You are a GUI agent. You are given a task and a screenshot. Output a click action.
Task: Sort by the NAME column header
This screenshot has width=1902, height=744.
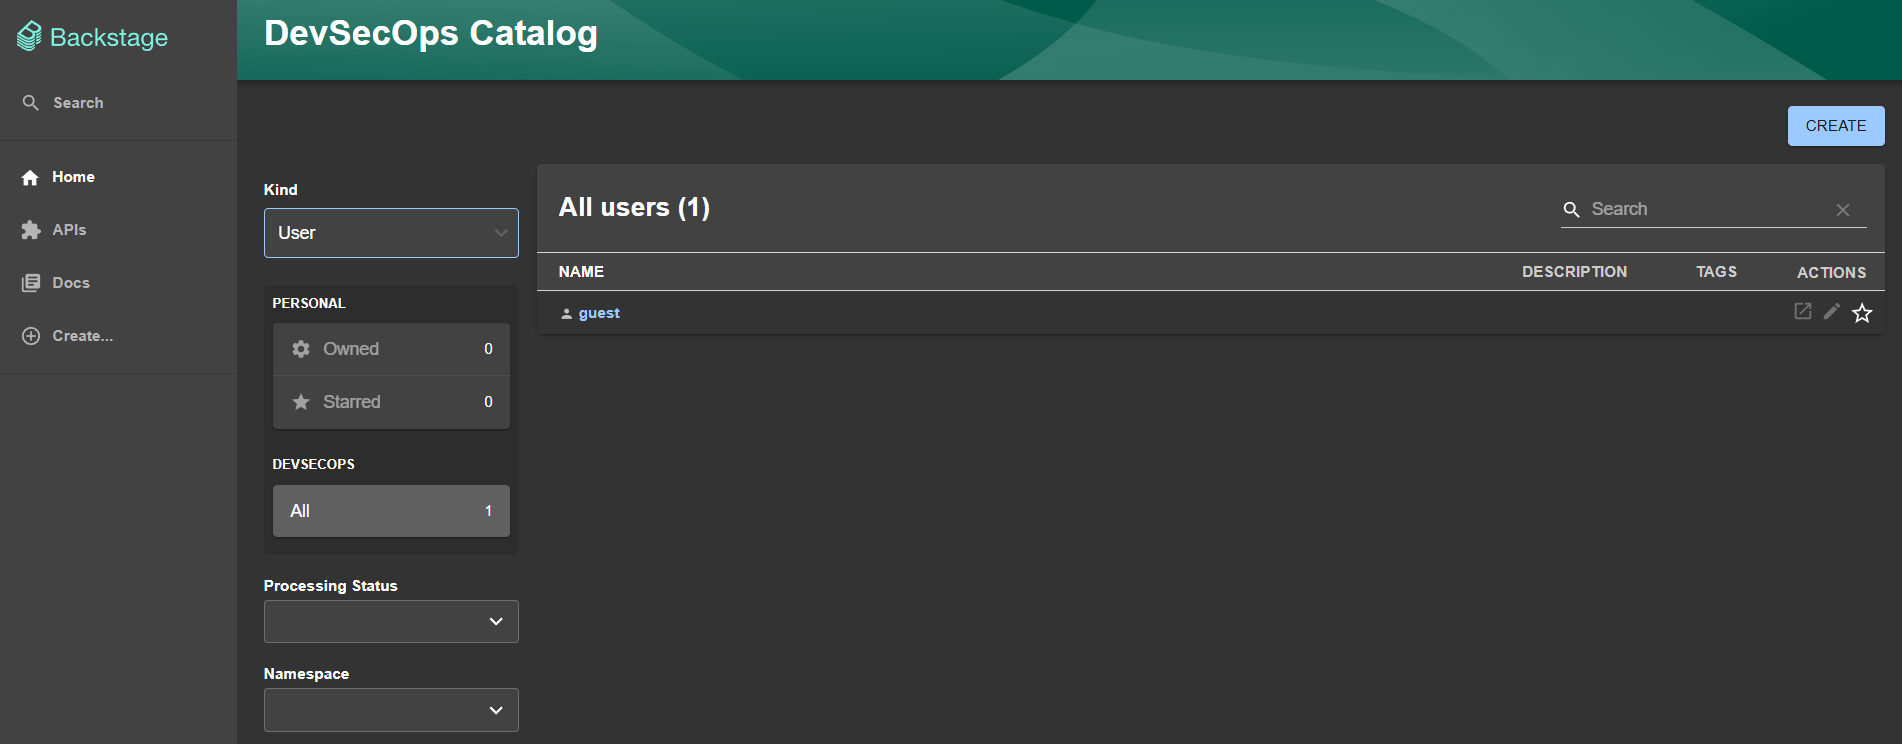(x=581, y=272)
